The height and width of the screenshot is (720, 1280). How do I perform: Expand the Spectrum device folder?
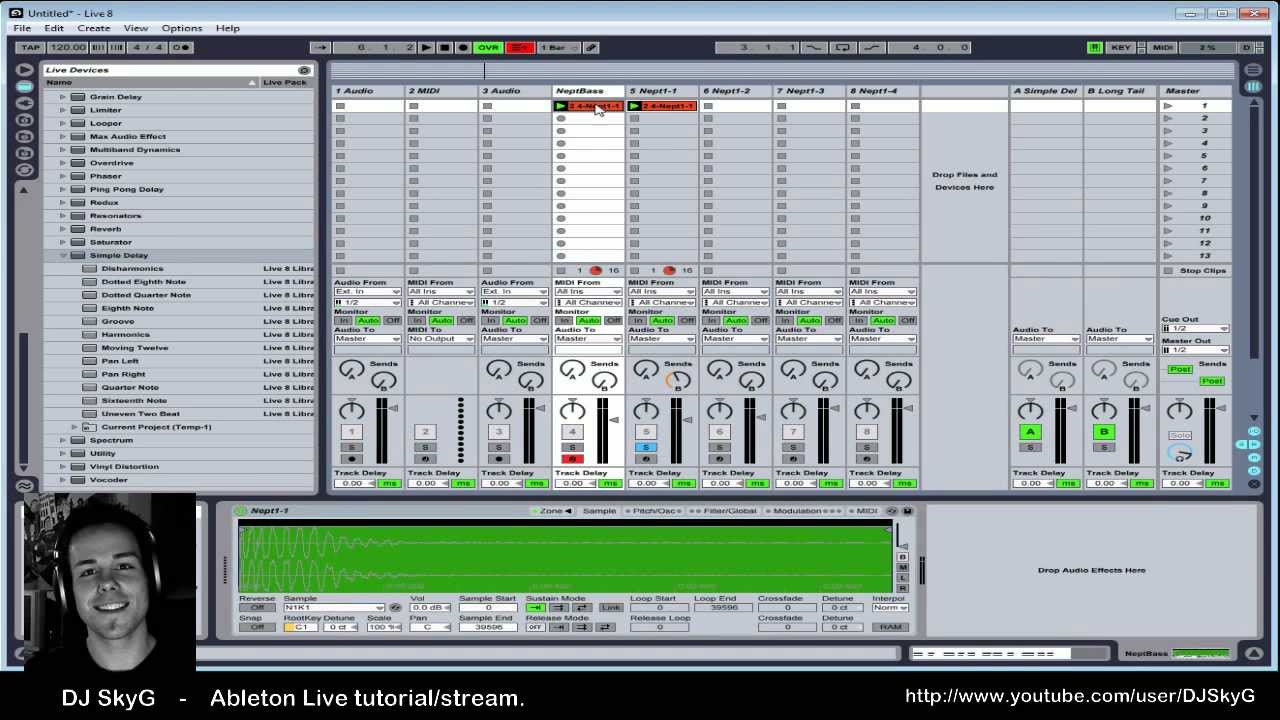click(x=63, y=440)
